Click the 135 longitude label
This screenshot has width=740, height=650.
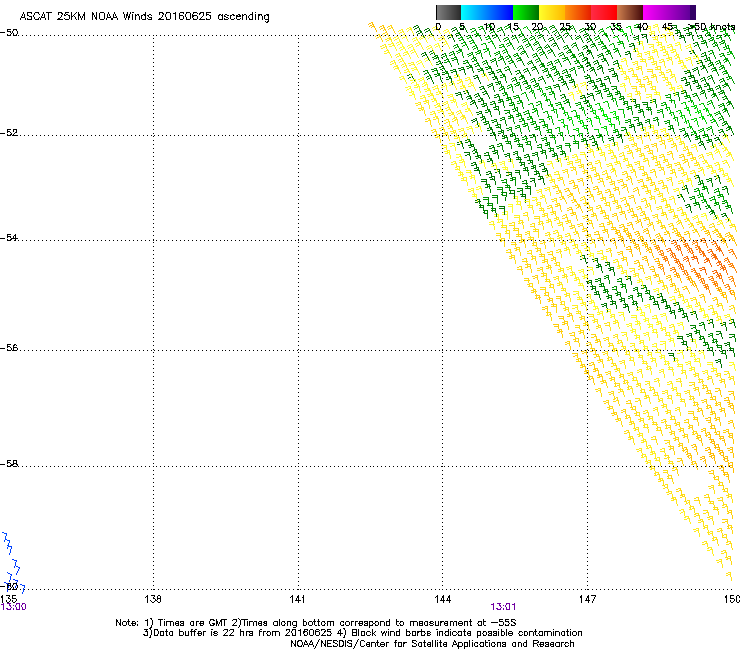coord(8,599)
